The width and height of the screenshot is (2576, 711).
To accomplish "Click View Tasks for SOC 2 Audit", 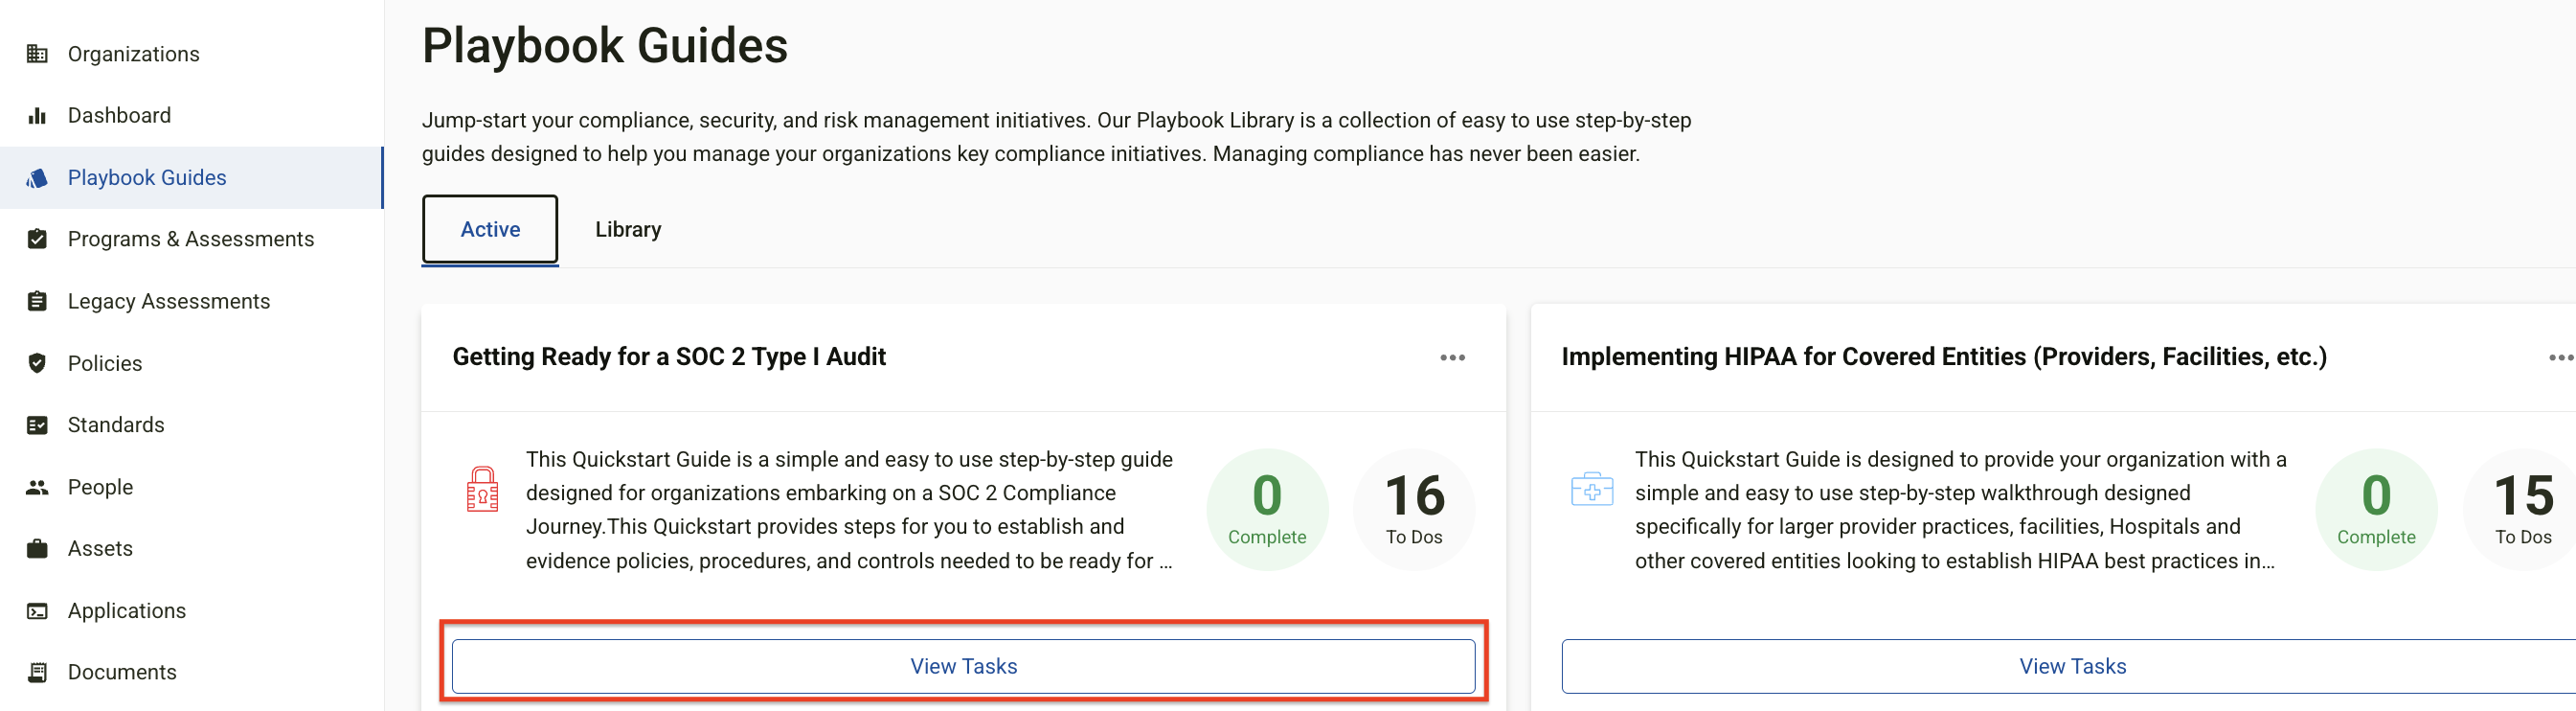I will 963,666.
